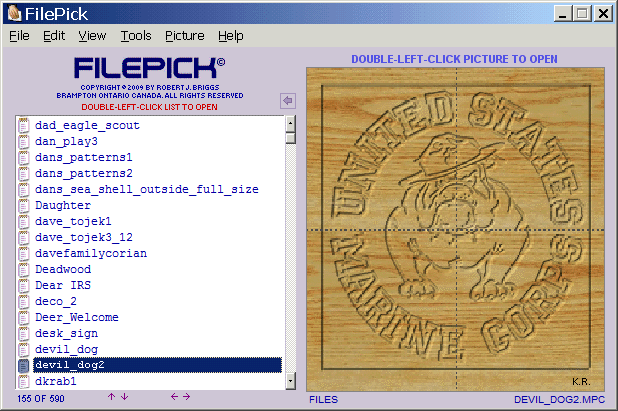Select dans_sea_shell_outside_full_size file

pos(147,189)
